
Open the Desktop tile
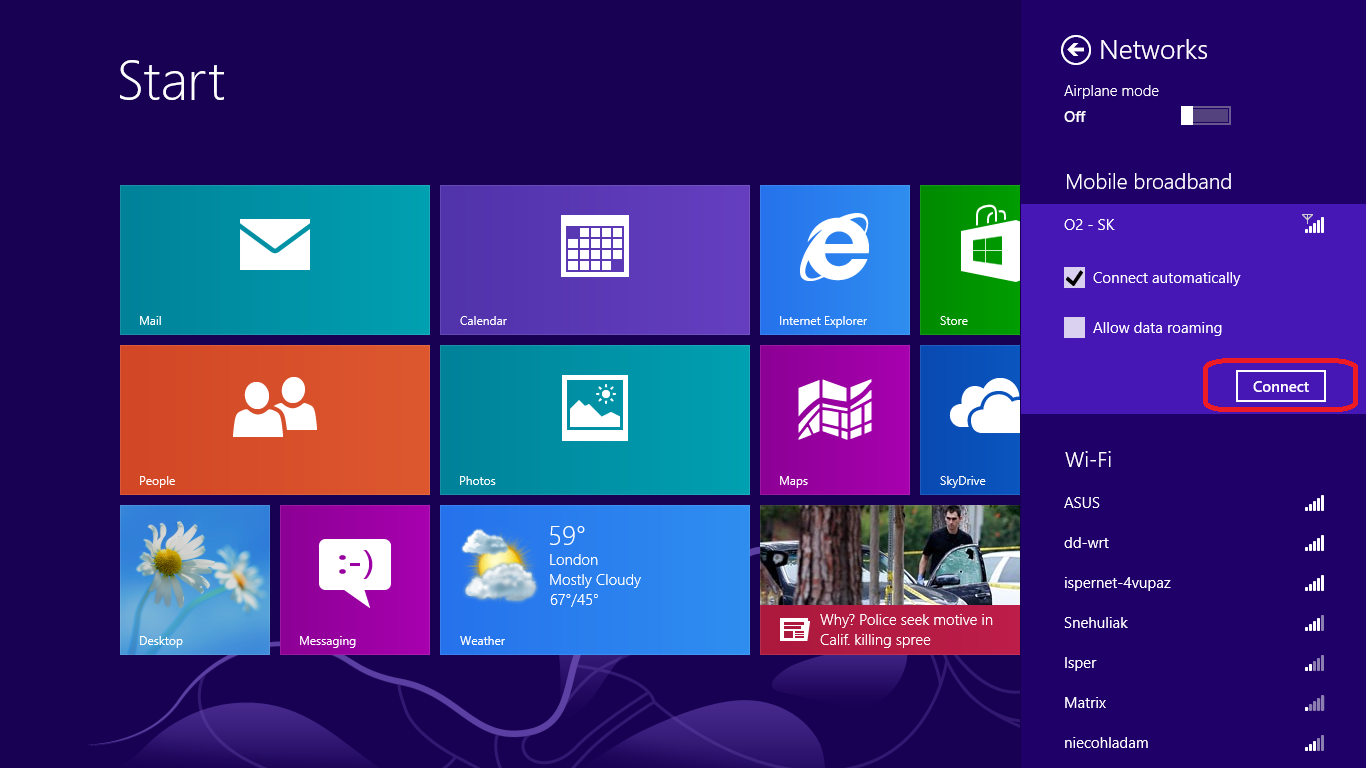(x=194, y=579)
